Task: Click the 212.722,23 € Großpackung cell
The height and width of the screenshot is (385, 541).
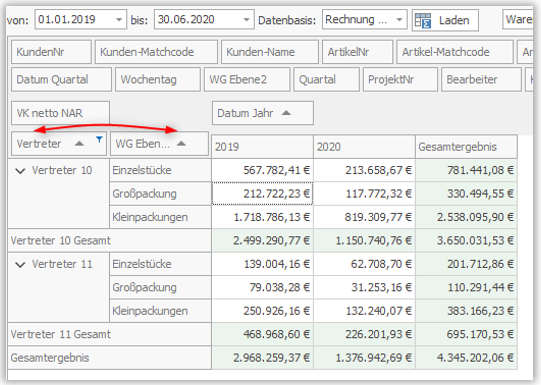Action: click(263, 194)
